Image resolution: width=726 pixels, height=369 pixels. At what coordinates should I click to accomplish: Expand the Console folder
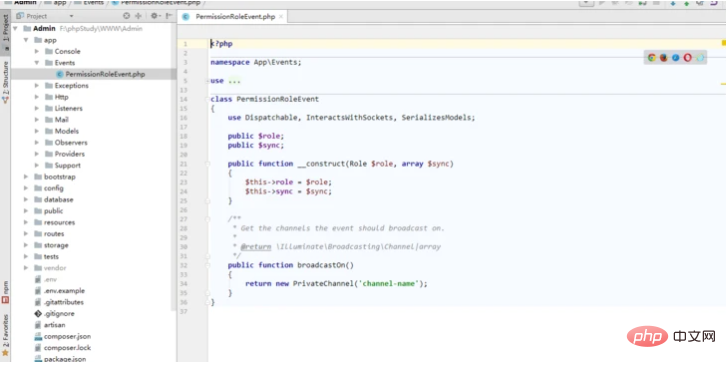37,51
